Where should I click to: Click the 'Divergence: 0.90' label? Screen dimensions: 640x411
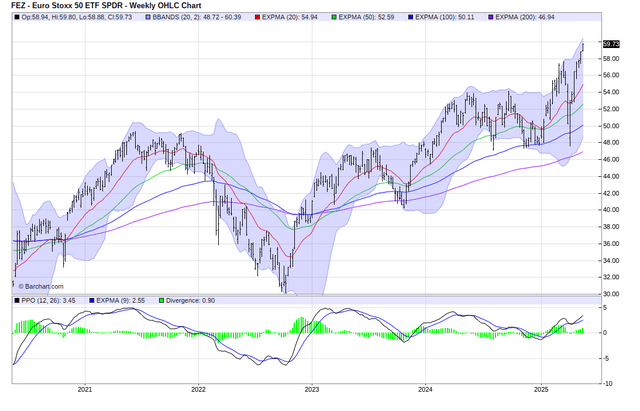point(190,300)
